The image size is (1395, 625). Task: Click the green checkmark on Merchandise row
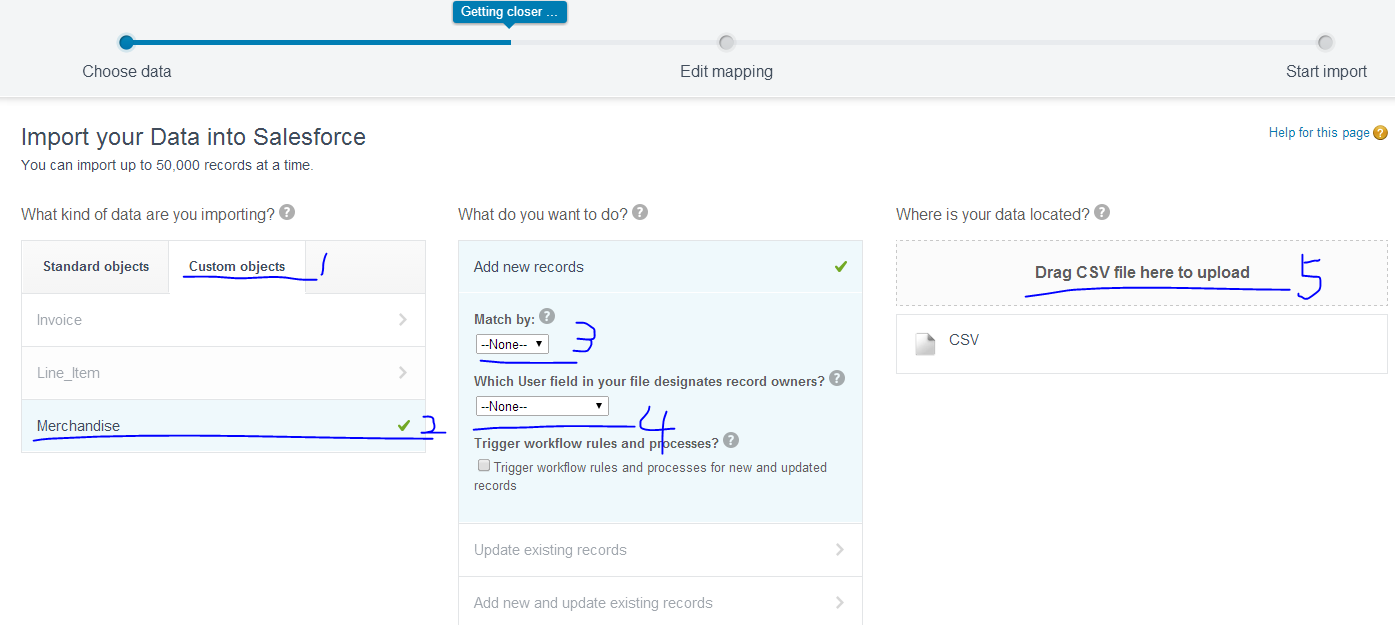[x=404, y=426]
